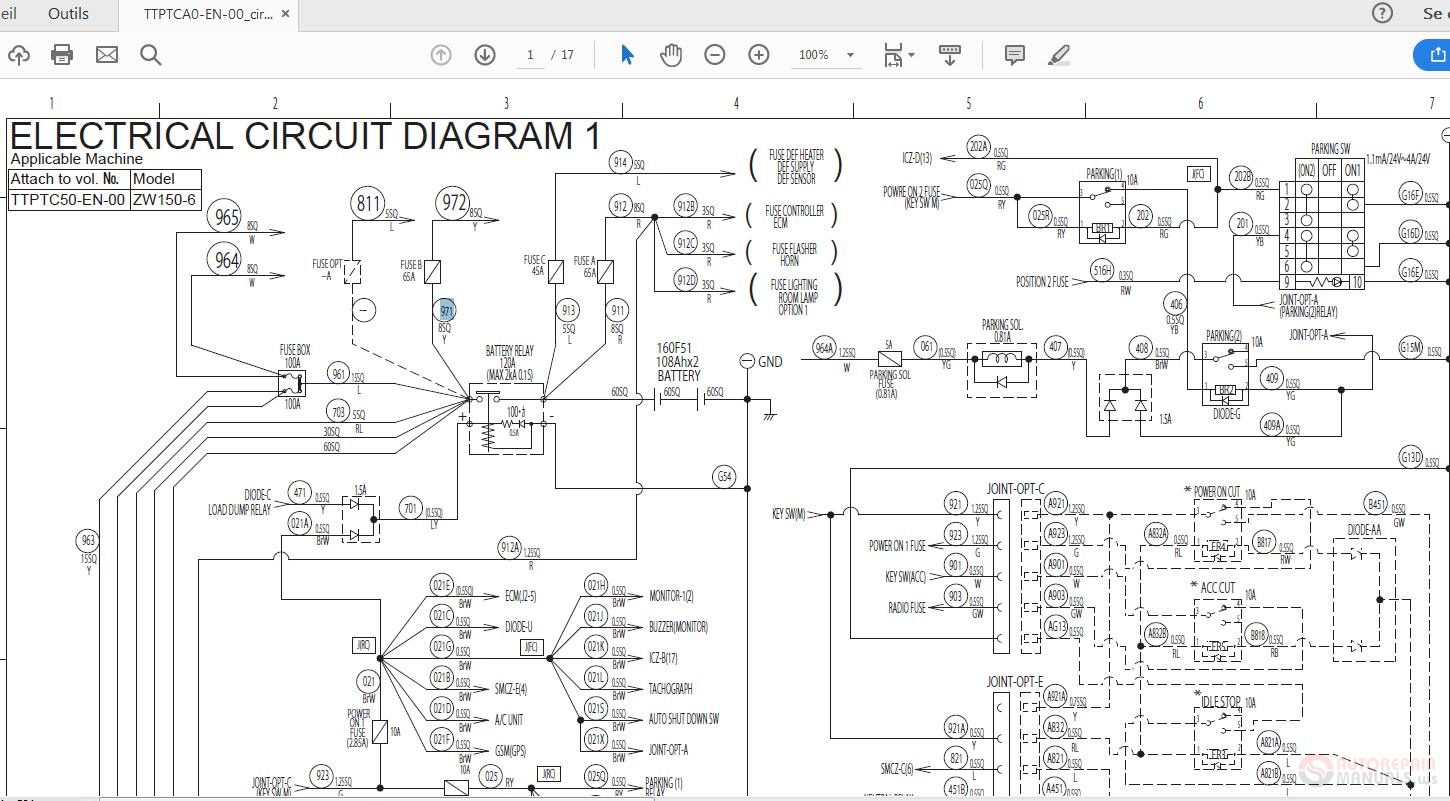Zoom in on the diagram
The image size is (1450, 801).
pos(758,55)
